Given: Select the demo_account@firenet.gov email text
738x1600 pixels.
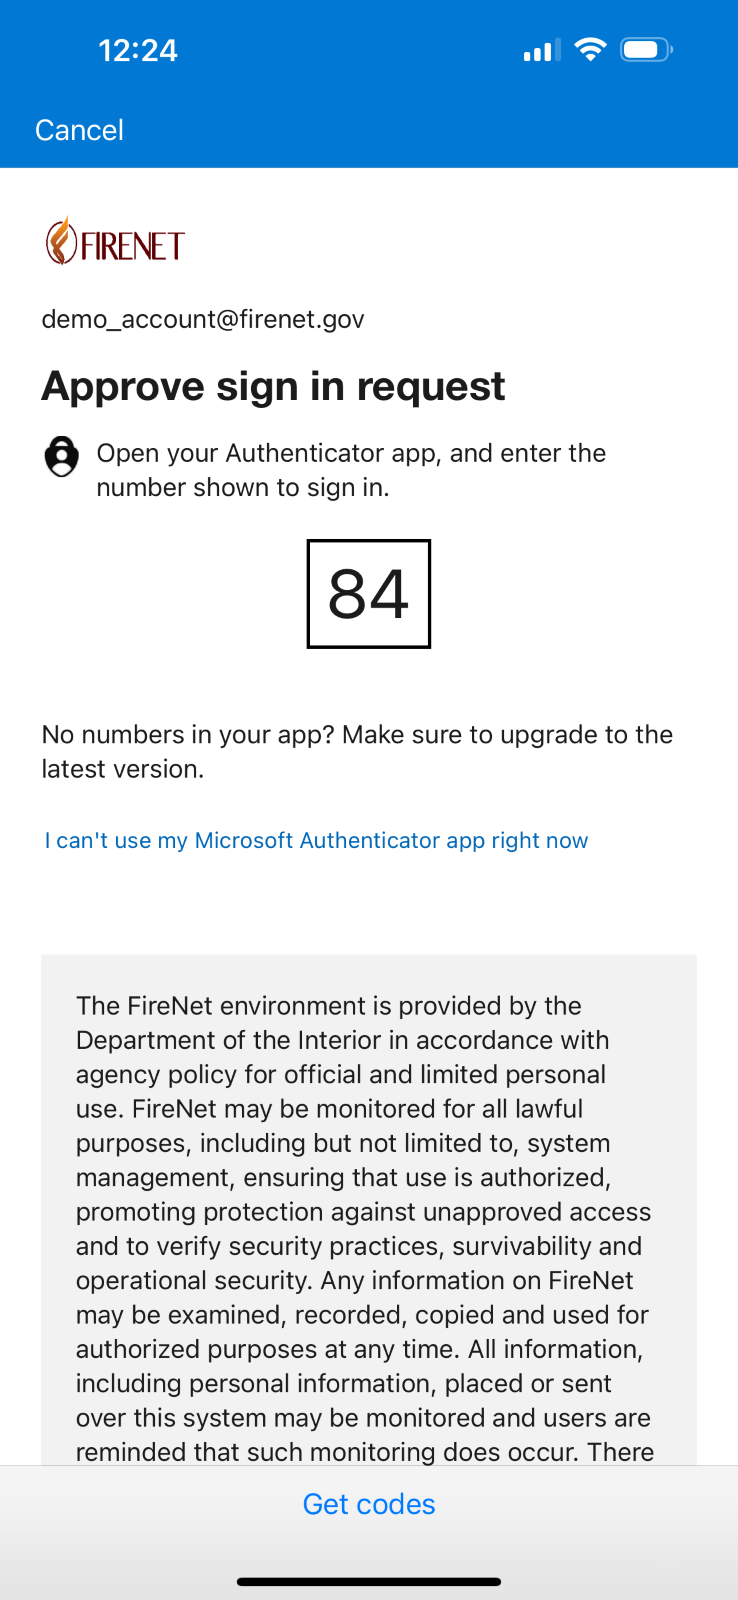Looking at the screenshot, I should [x=203, y=319].
